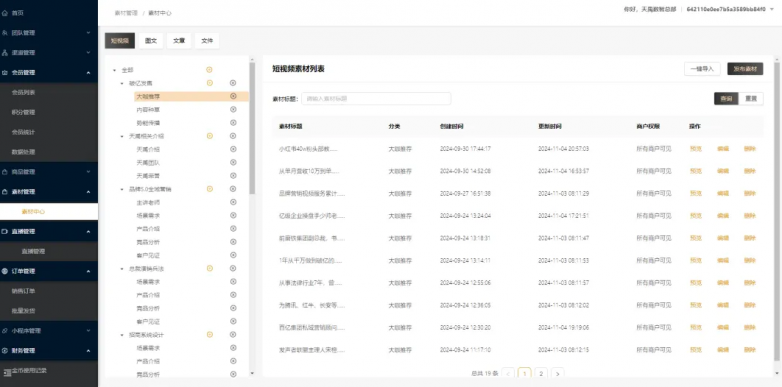Click grey circle icon on 品牌5.0全域营销 row
The image size is (782, 387).
[233, 189]
